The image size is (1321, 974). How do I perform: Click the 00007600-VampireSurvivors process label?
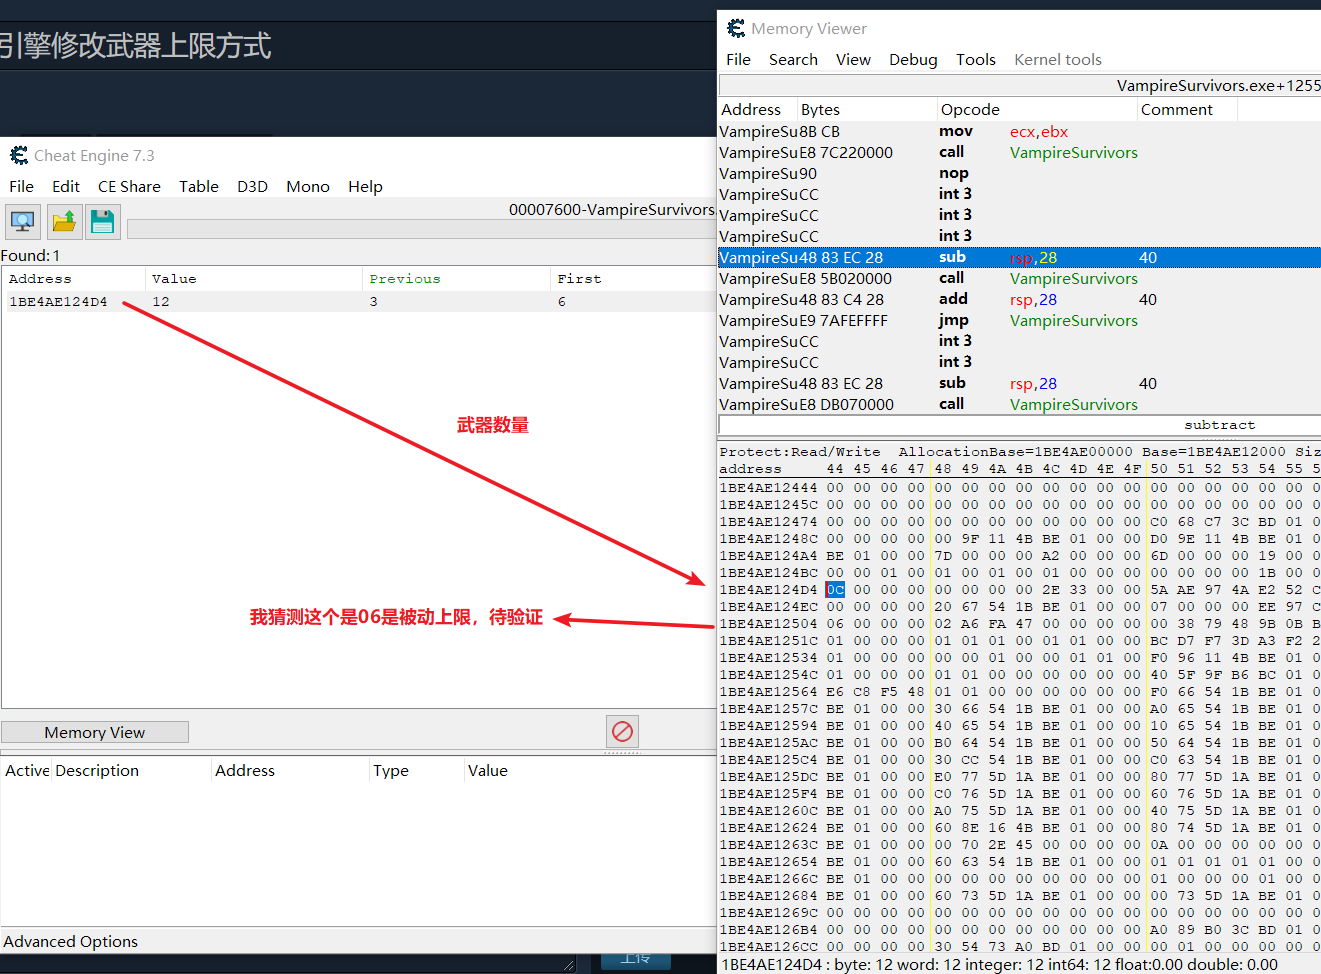point(611,209)
